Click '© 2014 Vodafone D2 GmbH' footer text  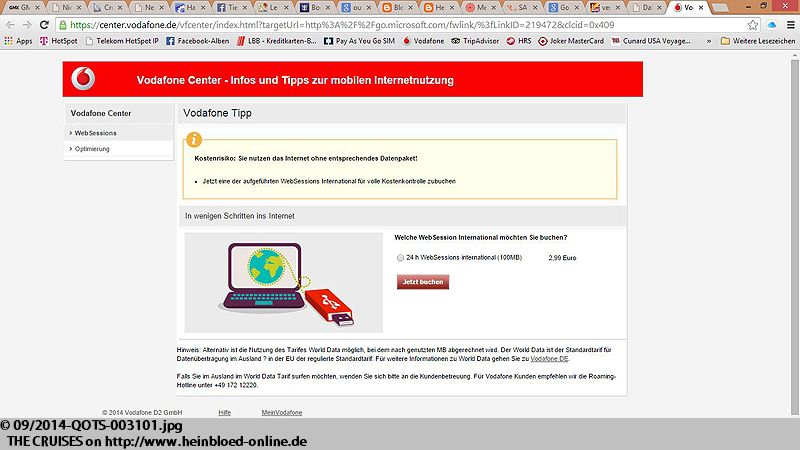[x=142, y=413]
